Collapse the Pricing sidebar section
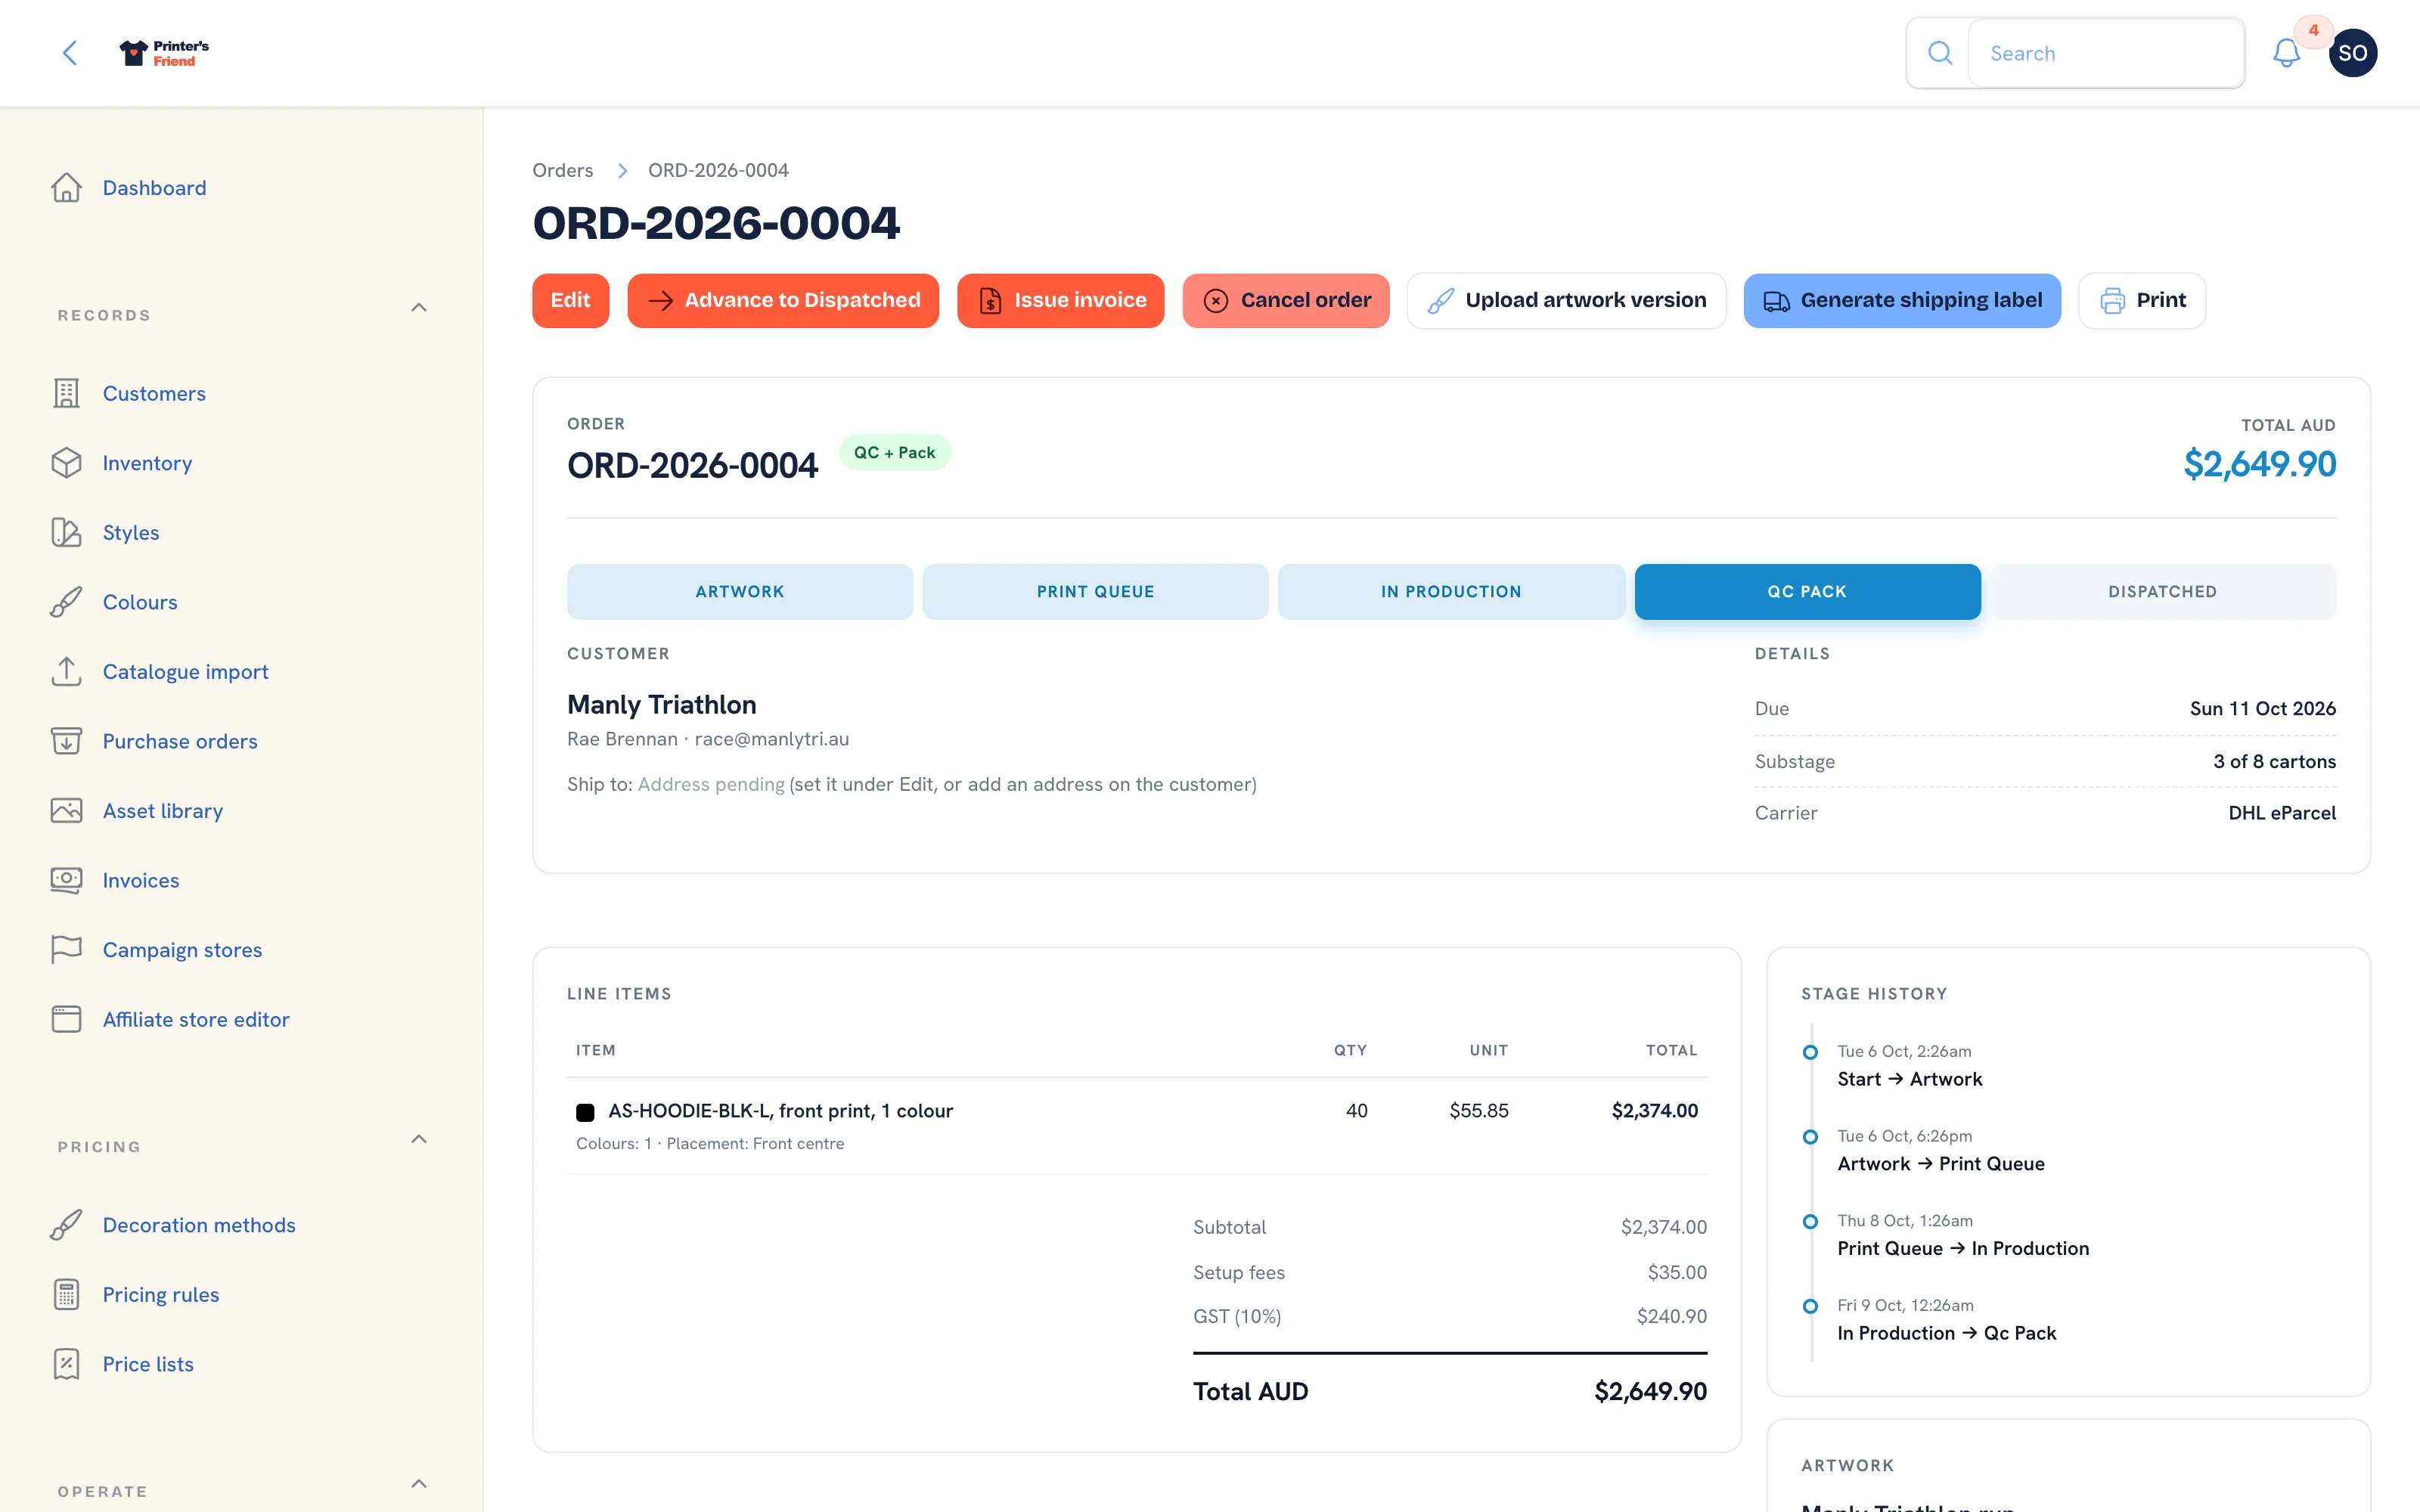The image size is (2420, 1512). 419,1140
